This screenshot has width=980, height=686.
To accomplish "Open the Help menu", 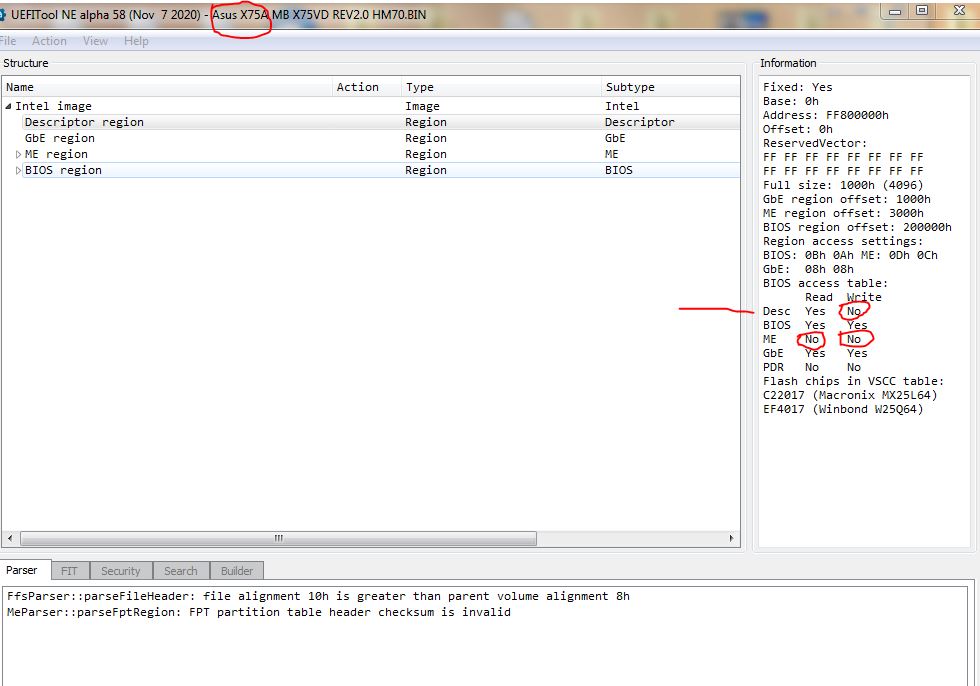I will point(136,41).
